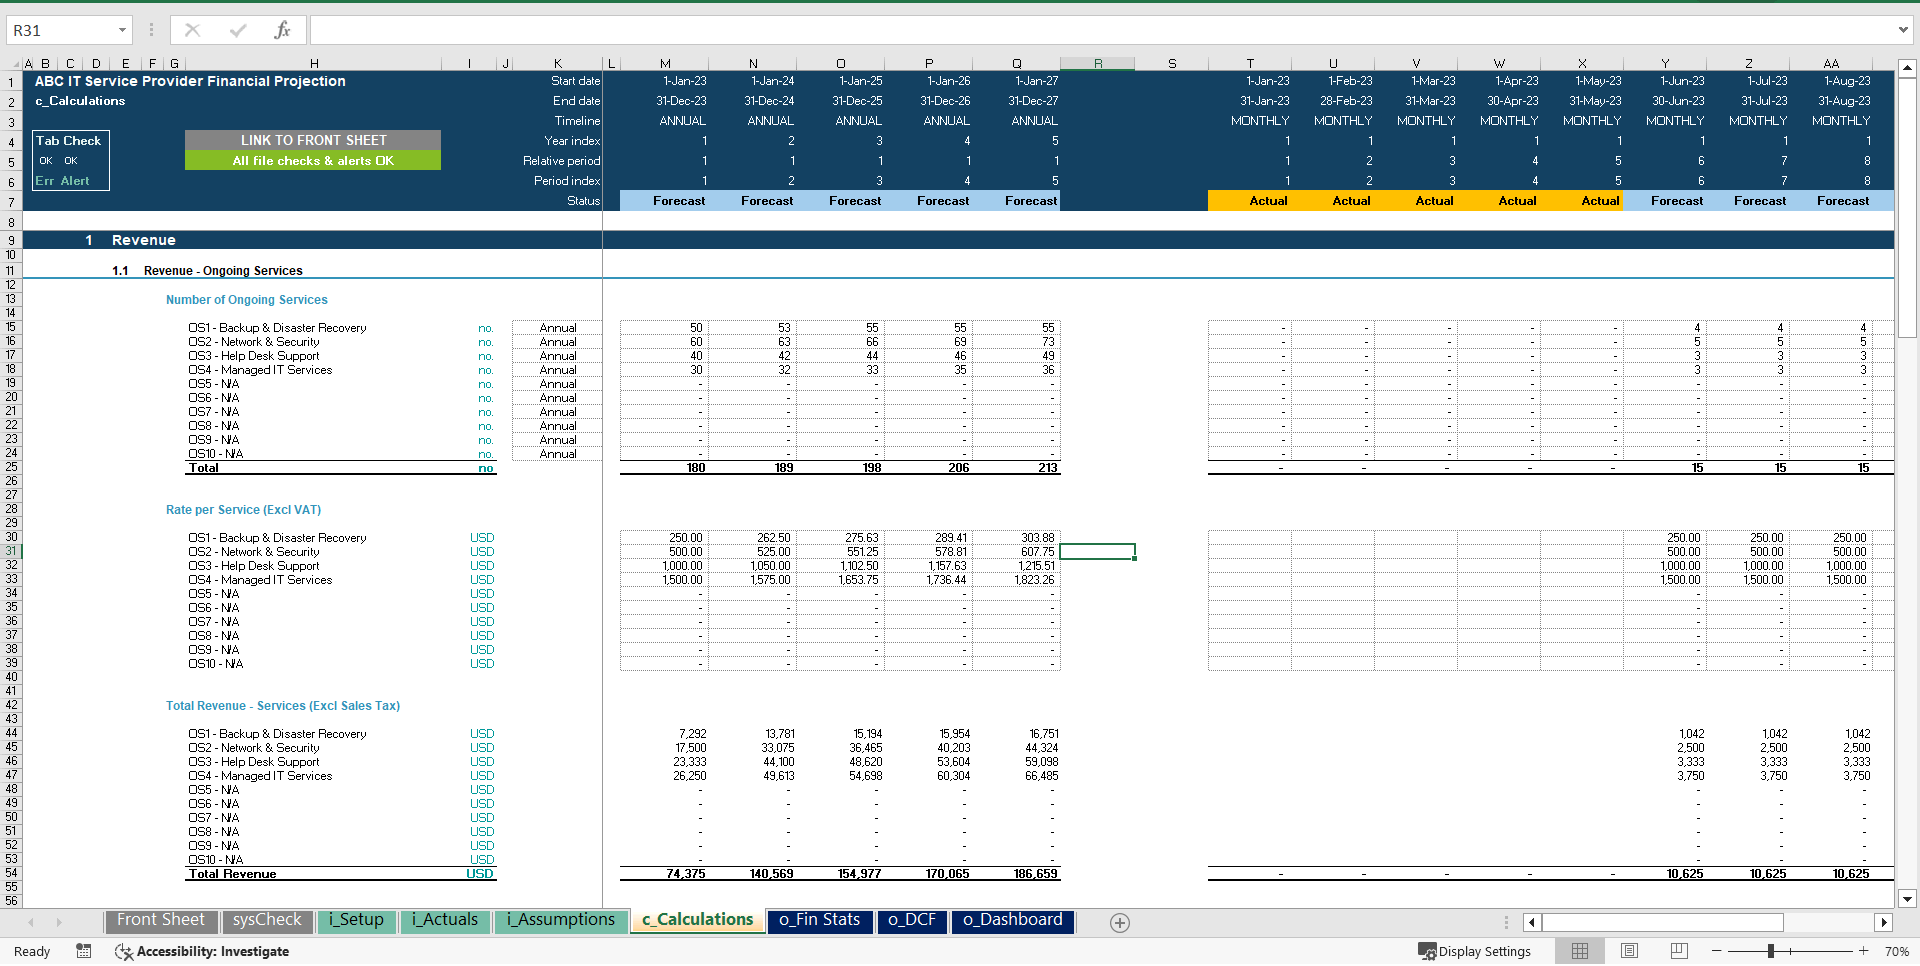The height and width of the screenshot is (966, 1920).
Task: Select the c_Calculations sheet tab
Action: click(697, 920)
